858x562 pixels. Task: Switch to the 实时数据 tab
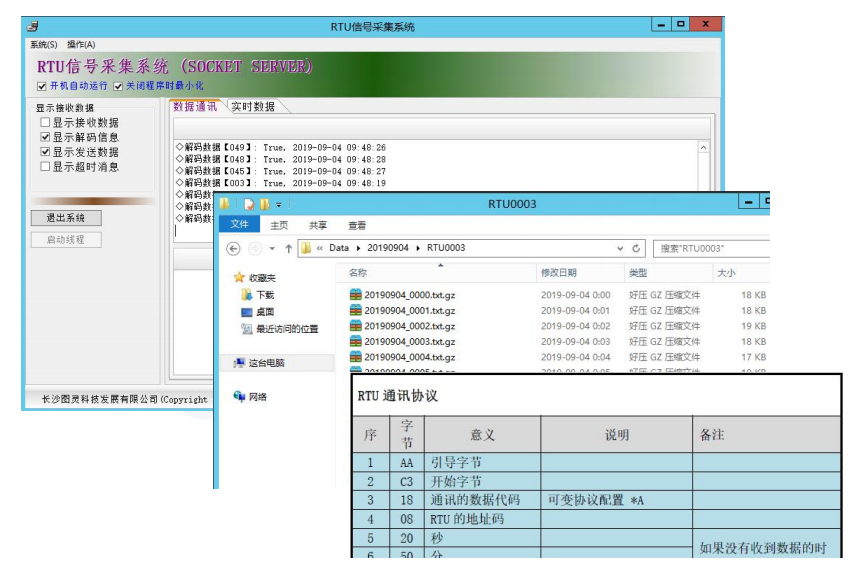[x=252, y=106]
